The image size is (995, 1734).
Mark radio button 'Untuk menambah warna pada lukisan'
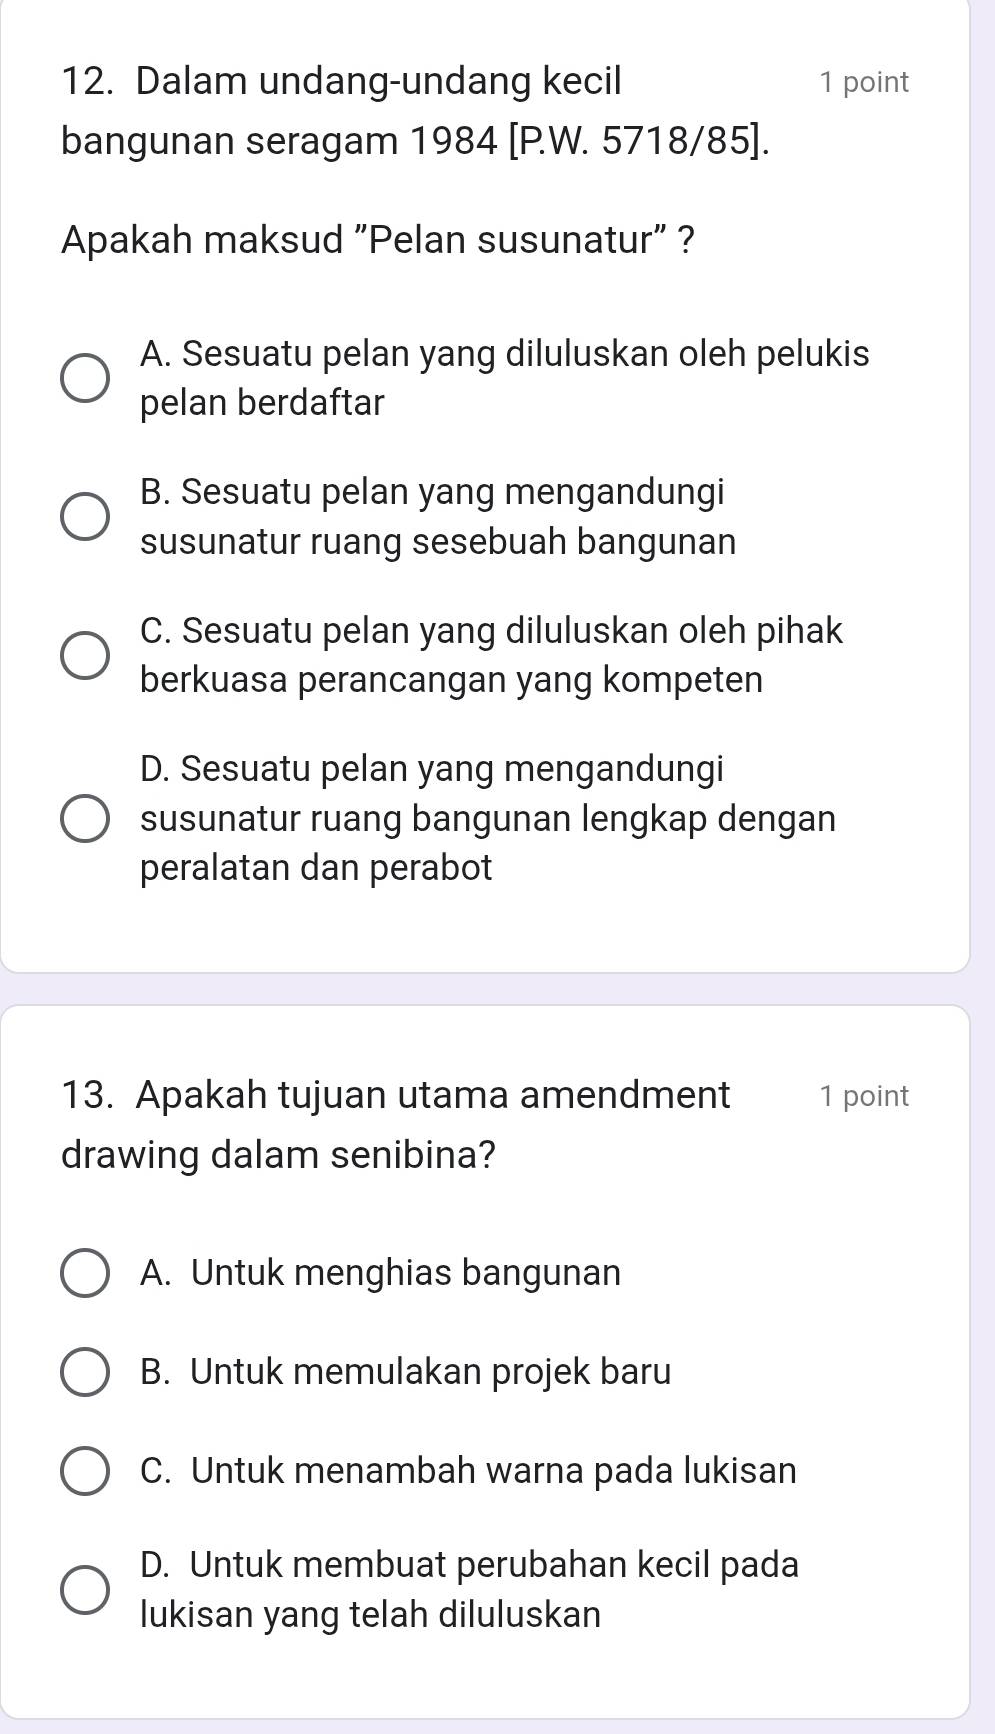(x=85, y=1471)
